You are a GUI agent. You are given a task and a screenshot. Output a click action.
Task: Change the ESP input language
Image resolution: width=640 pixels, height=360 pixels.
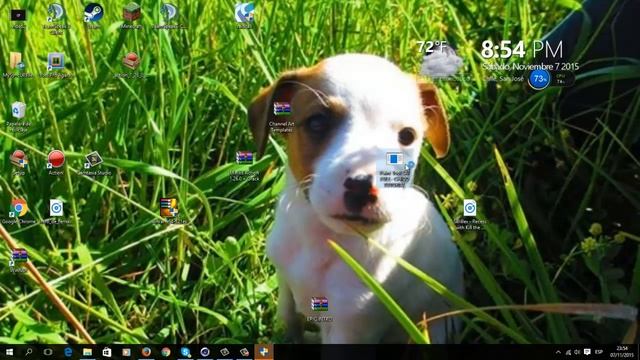tap(599, 352)
